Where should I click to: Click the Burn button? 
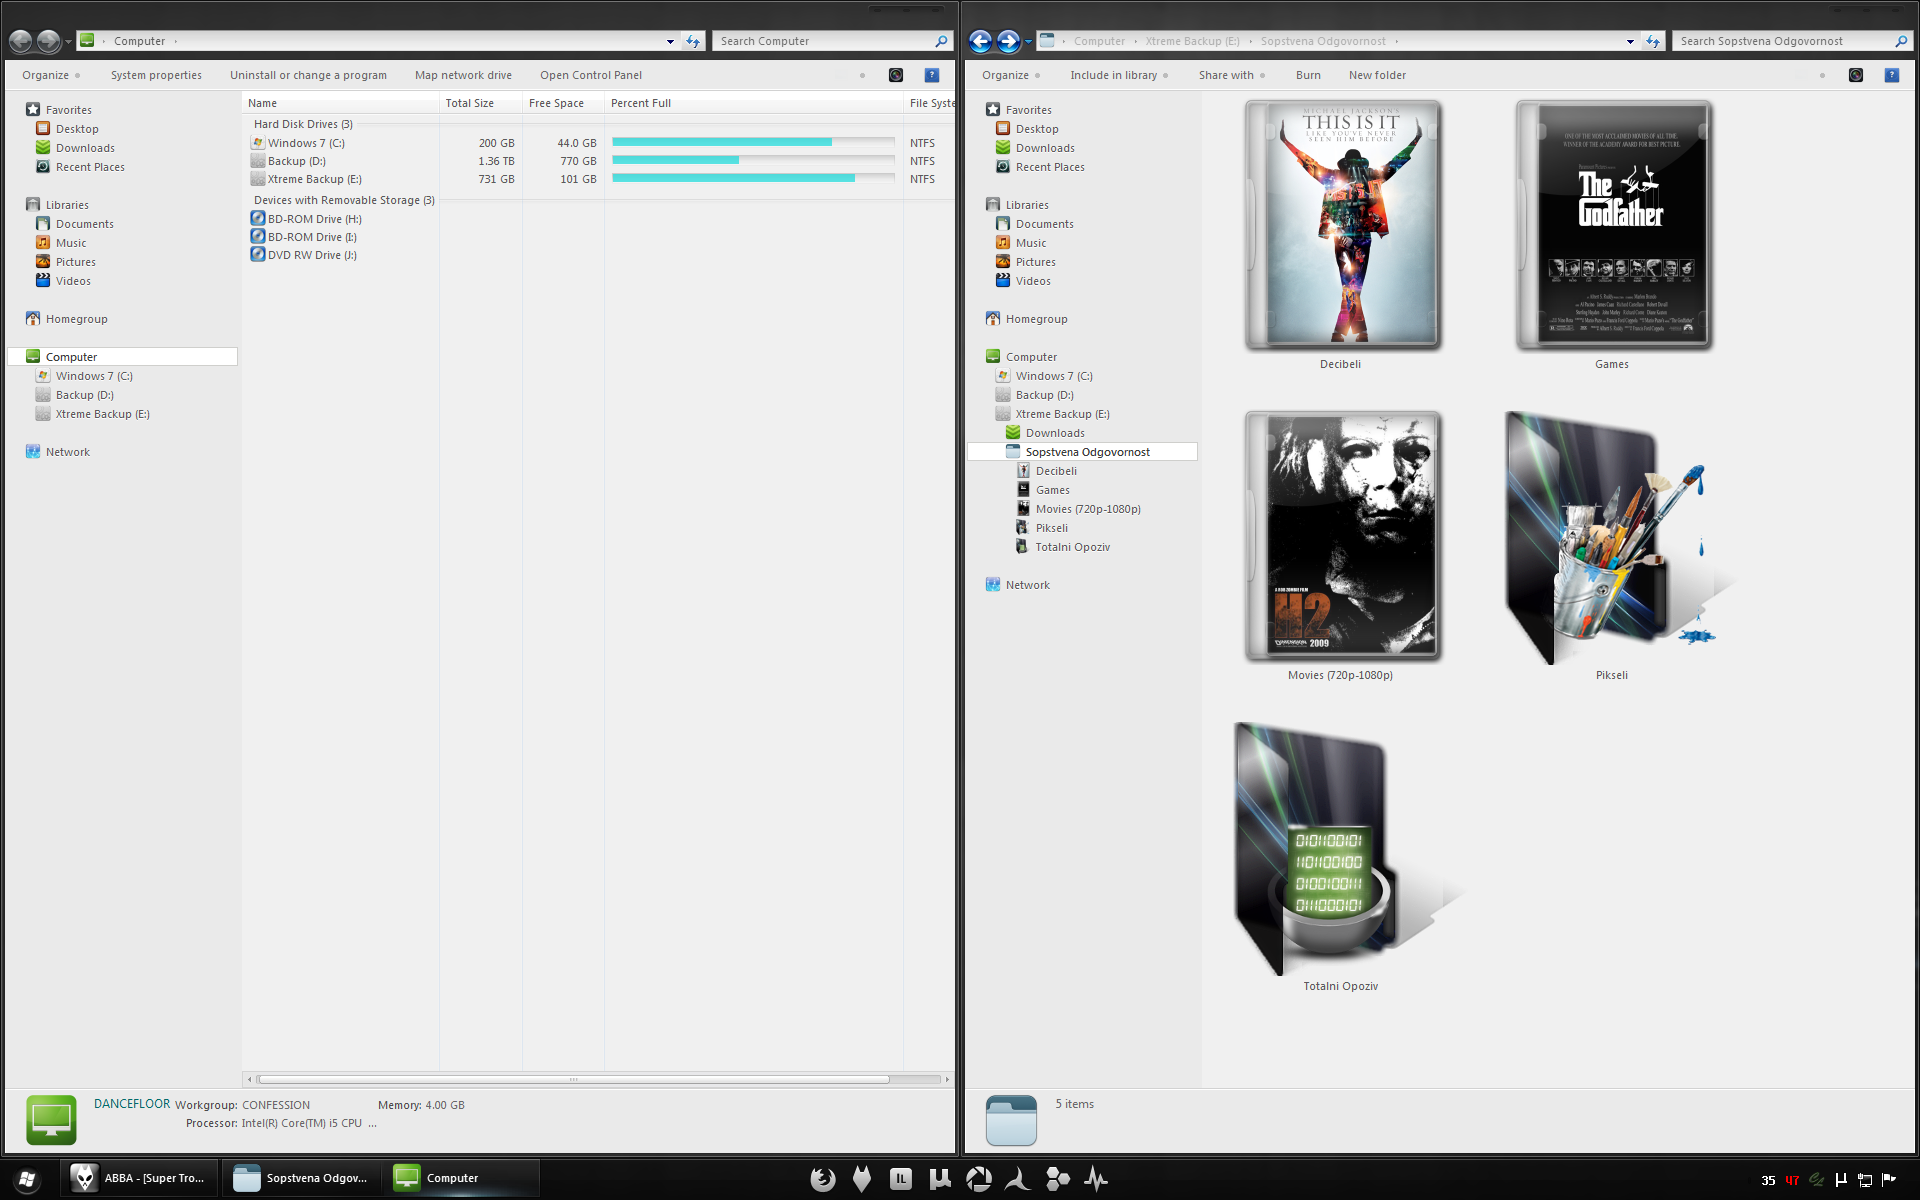(x=1308, y=75)
